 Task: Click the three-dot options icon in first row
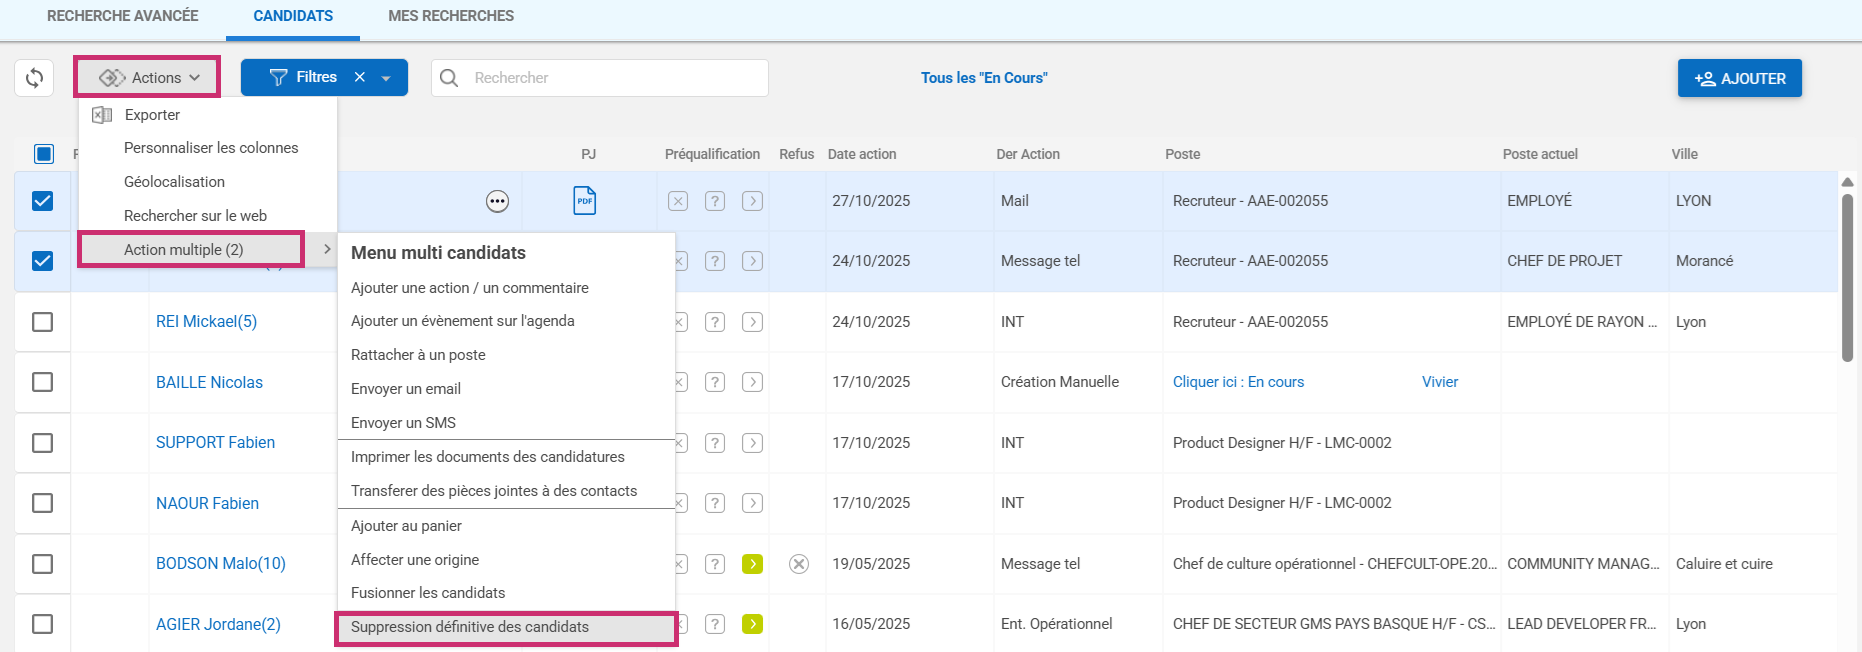coord(497,202)
